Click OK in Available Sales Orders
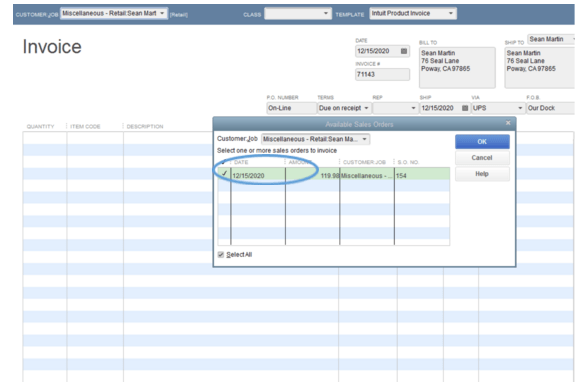 tap(482, 141)
